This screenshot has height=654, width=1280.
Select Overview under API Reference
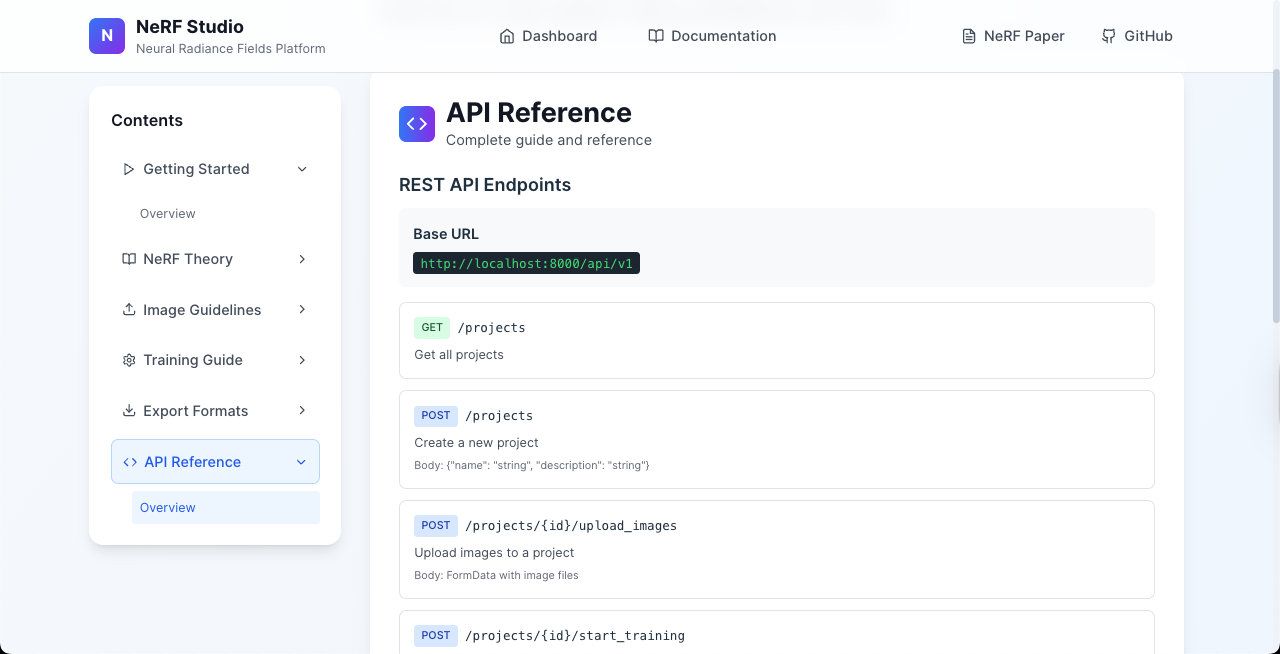[x=168, y=508]
